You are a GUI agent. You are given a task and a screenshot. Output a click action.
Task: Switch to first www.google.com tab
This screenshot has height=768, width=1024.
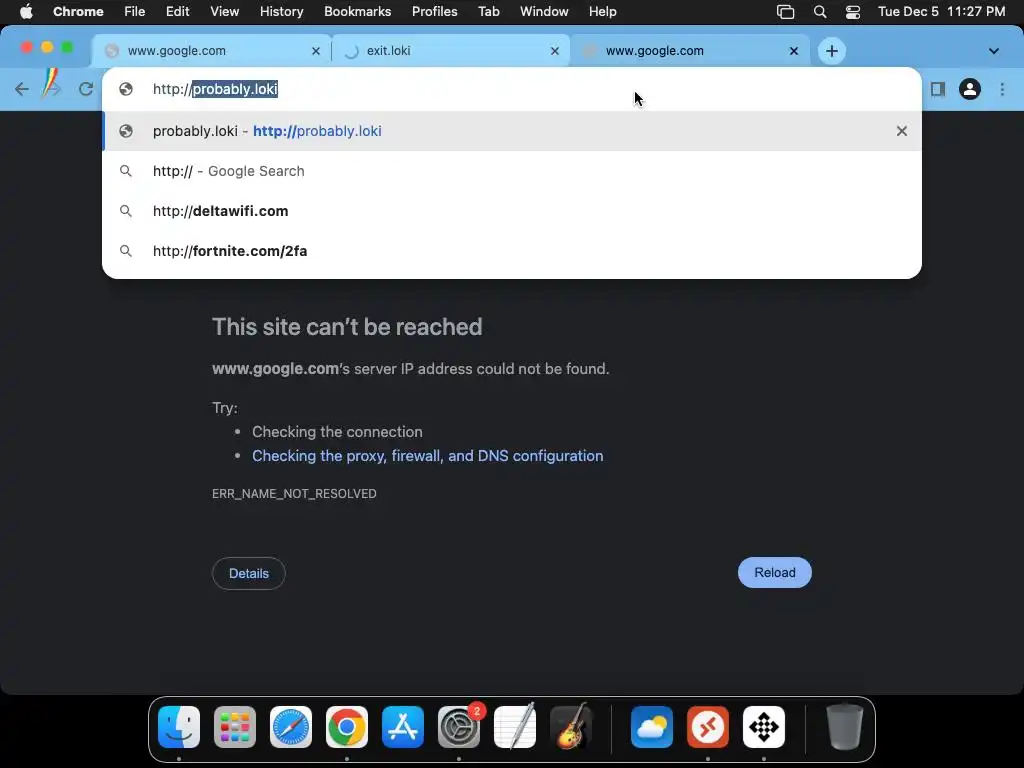212,51
